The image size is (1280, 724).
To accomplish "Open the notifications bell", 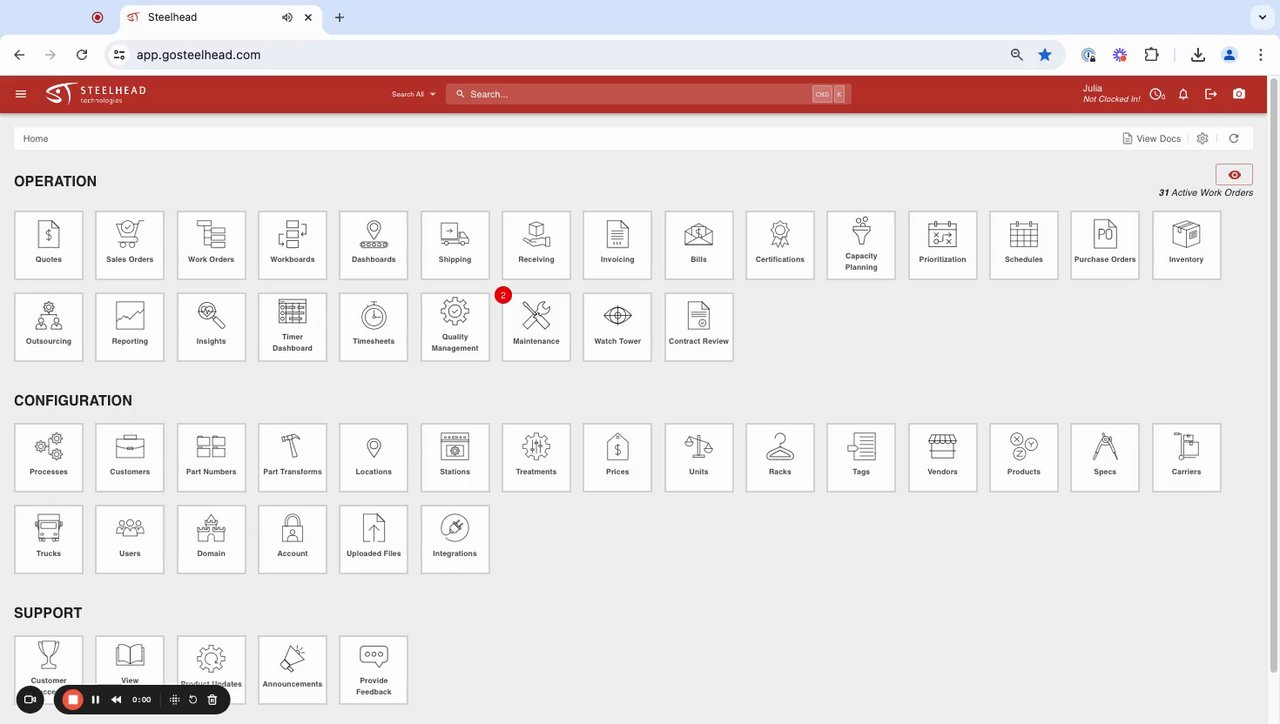I will click(1183, 94).
